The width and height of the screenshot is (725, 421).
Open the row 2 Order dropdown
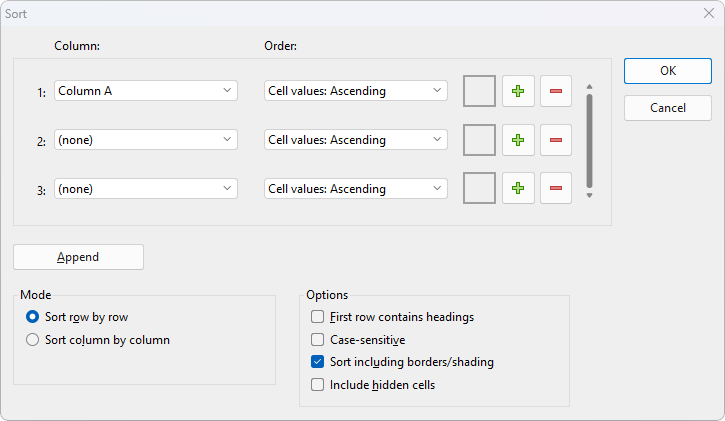(x=356, y=140)
